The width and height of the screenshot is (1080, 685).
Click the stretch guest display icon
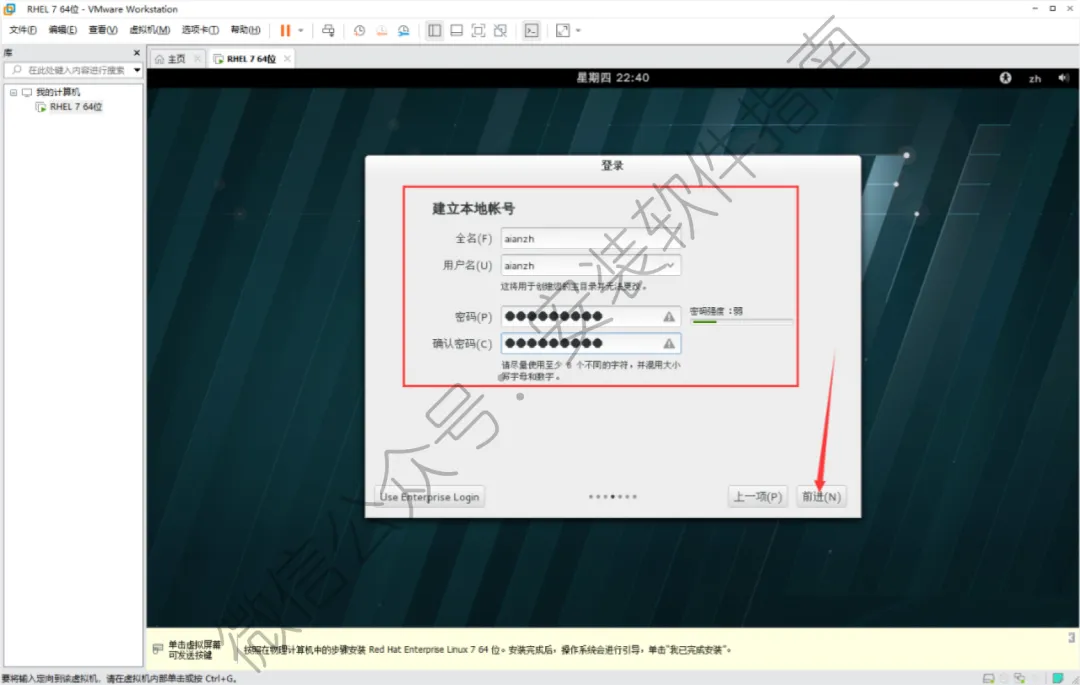563,30
